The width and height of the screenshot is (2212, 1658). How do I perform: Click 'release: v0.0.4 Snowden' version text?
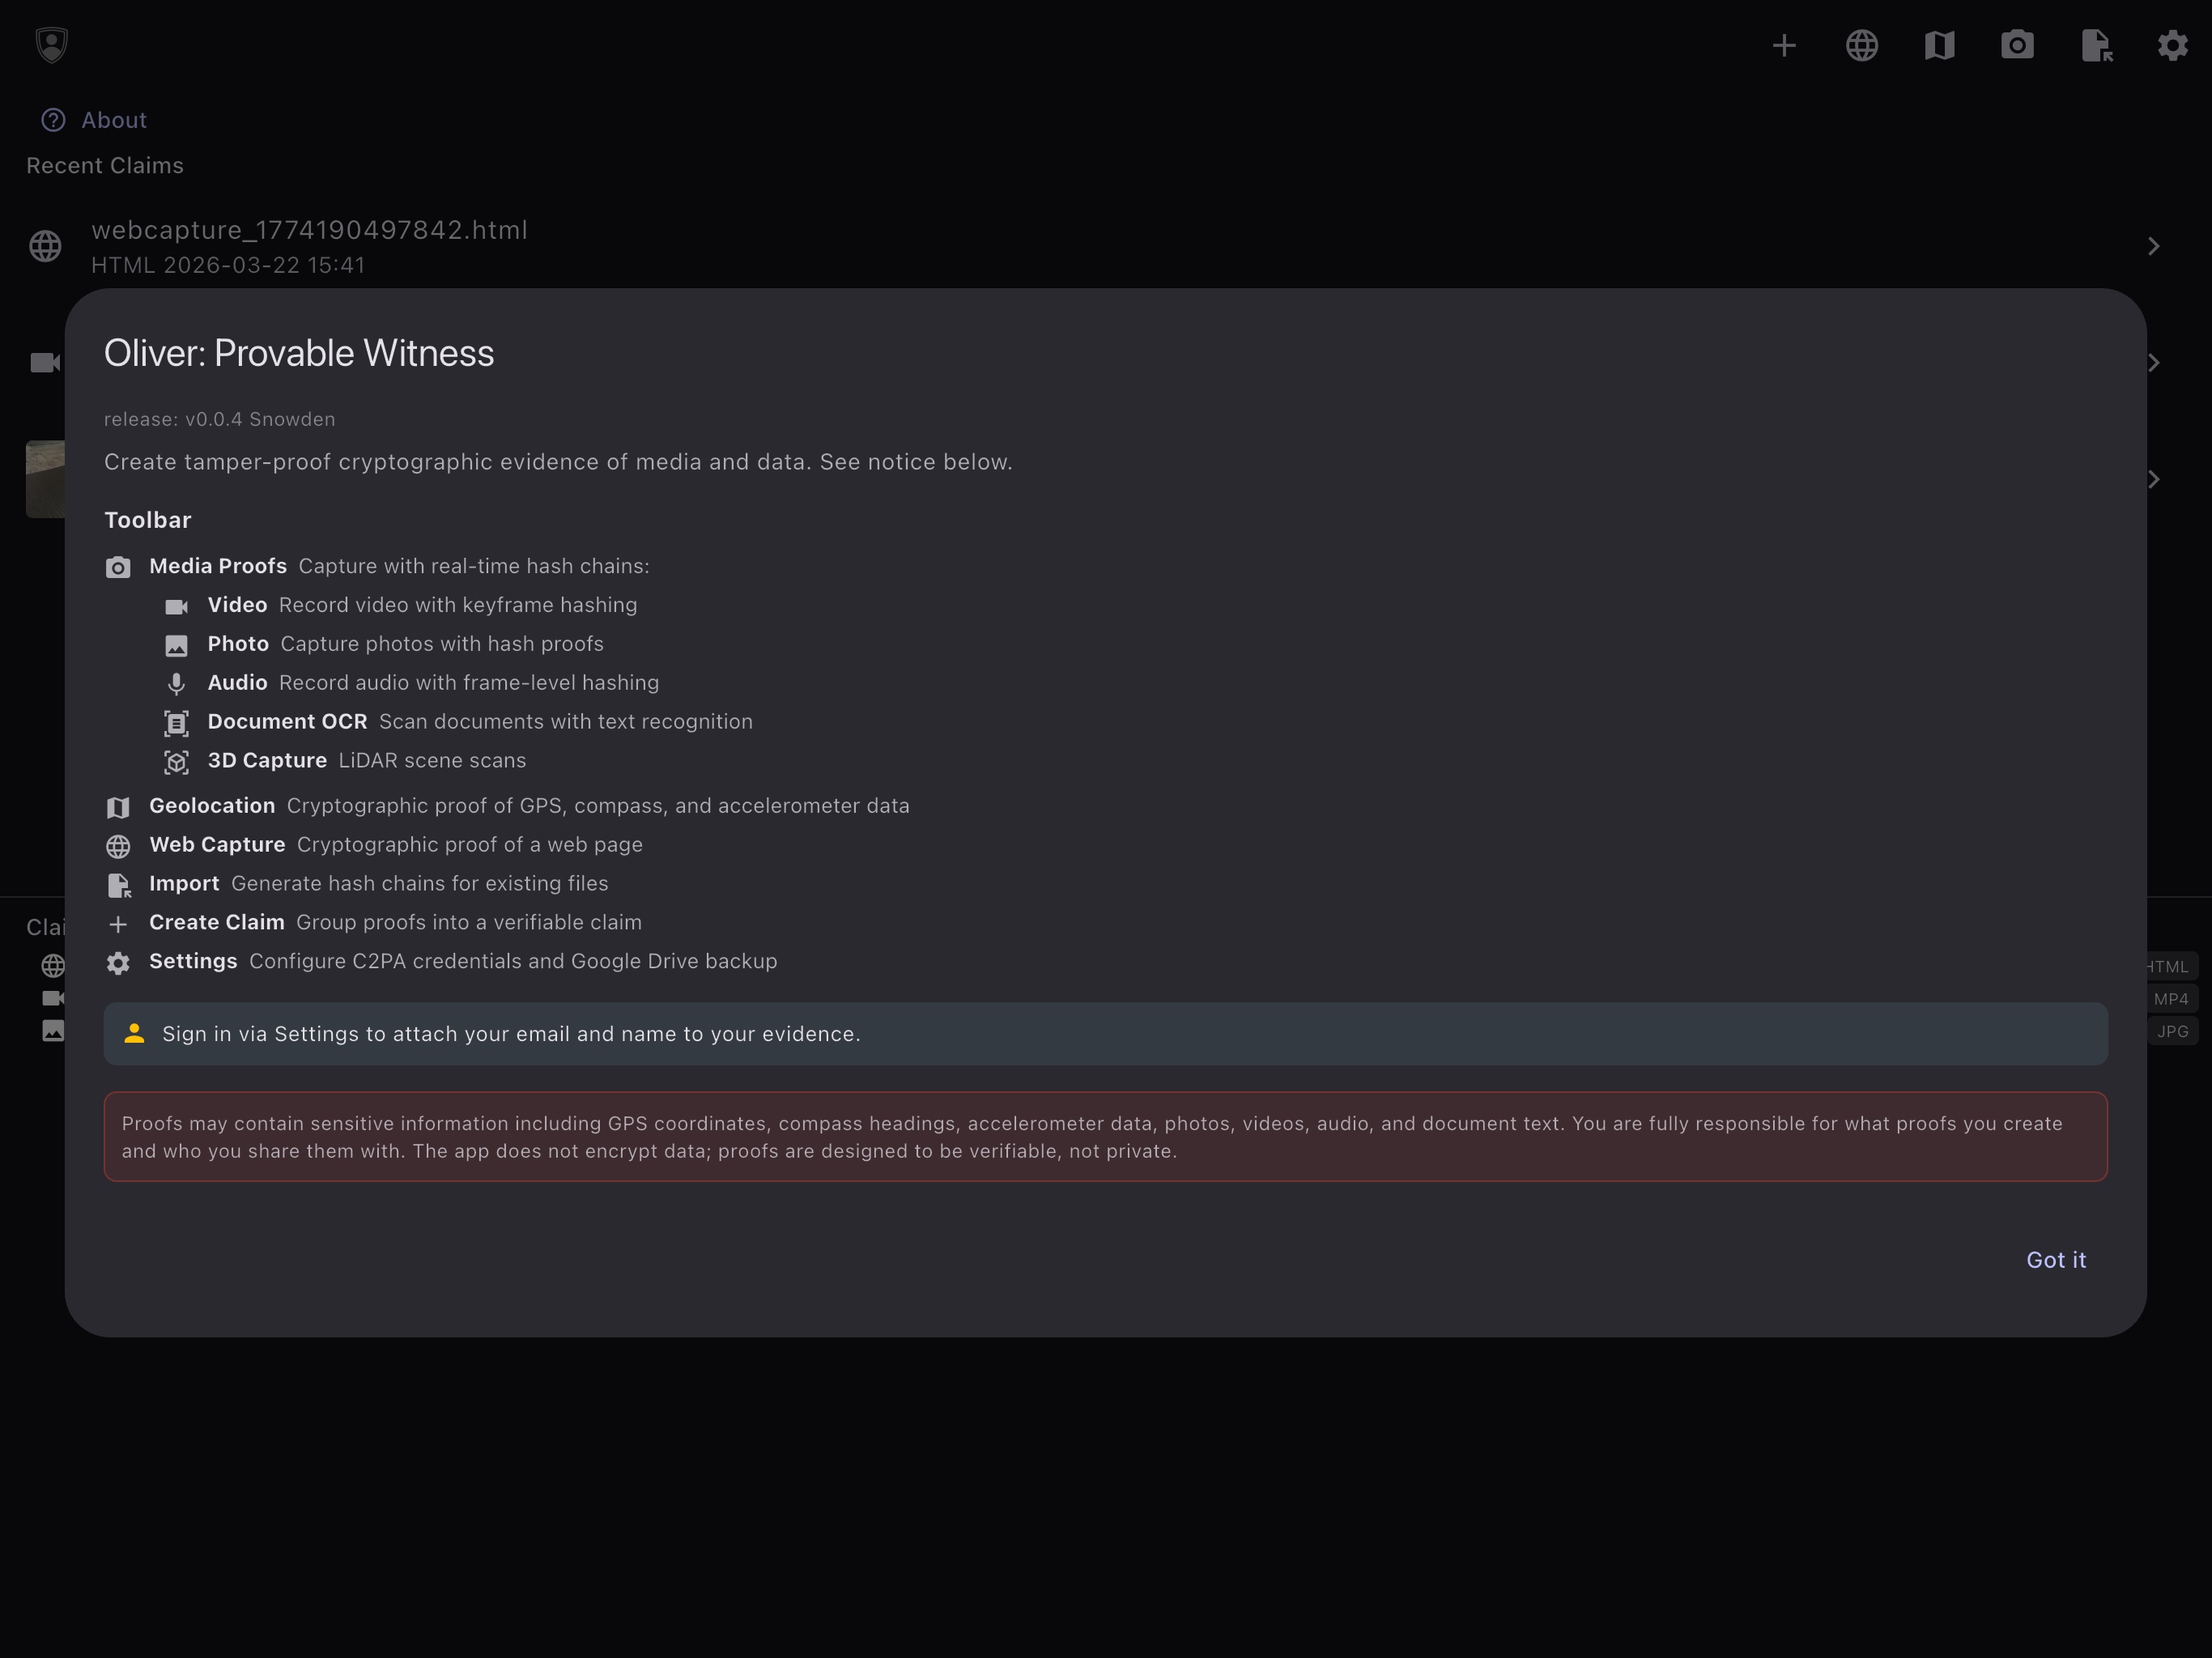click(220, 419)
